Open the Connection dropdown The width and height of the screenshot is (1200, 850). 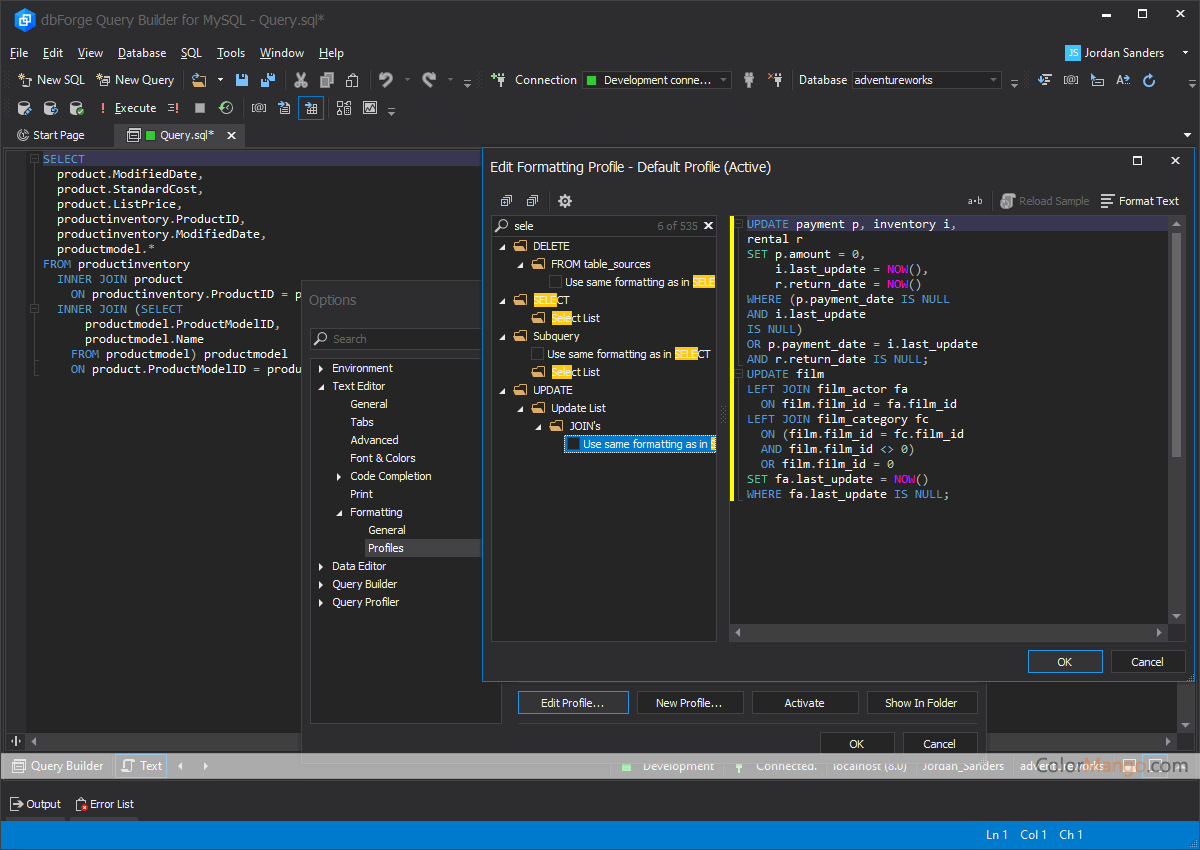(x=724, y=80)
